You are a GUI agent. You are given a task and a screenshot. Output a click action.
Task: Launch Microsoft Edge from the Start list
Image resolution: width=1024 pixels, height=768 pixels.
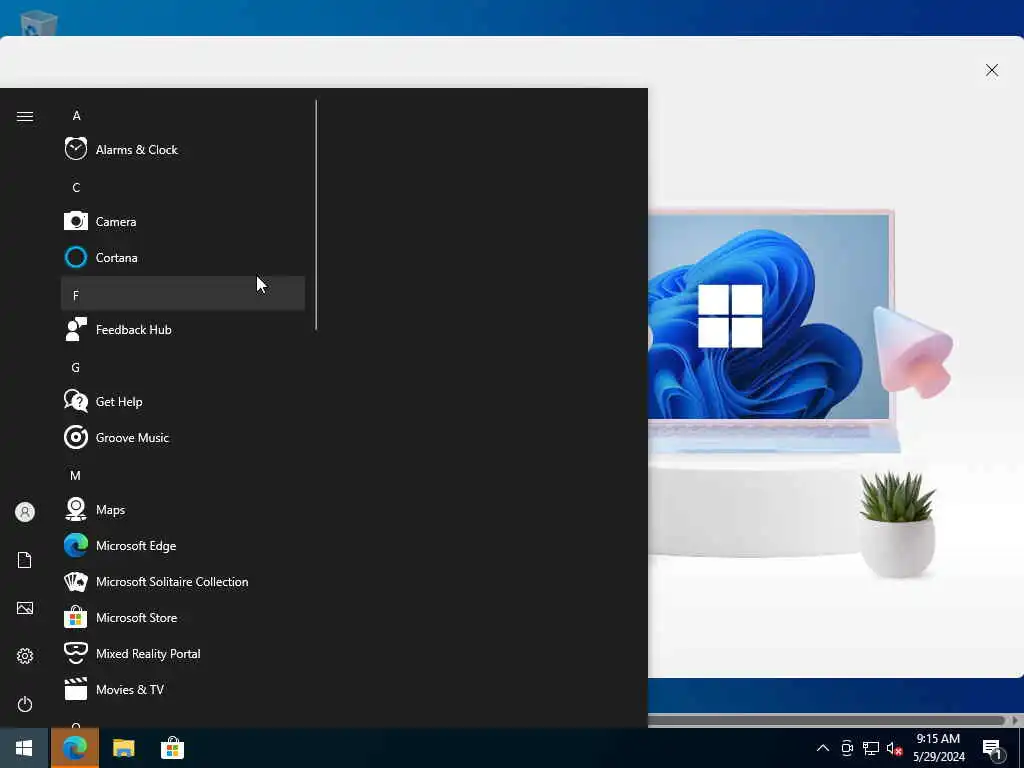click(76, 545)
